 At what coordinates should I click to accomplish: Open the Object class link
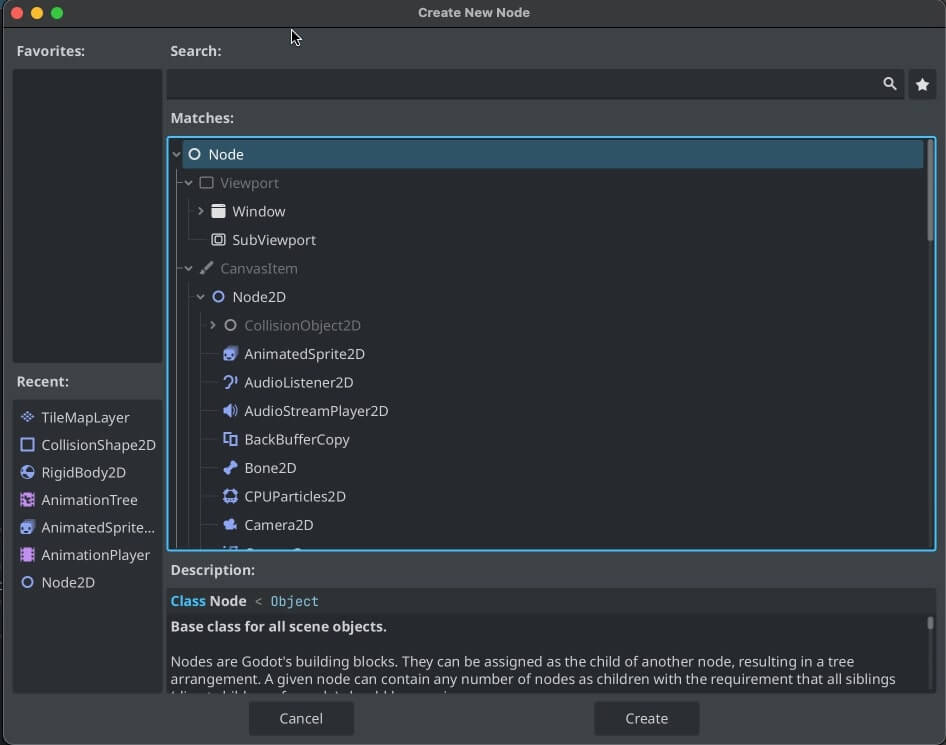pyautogui.click(x=294, y=601)
